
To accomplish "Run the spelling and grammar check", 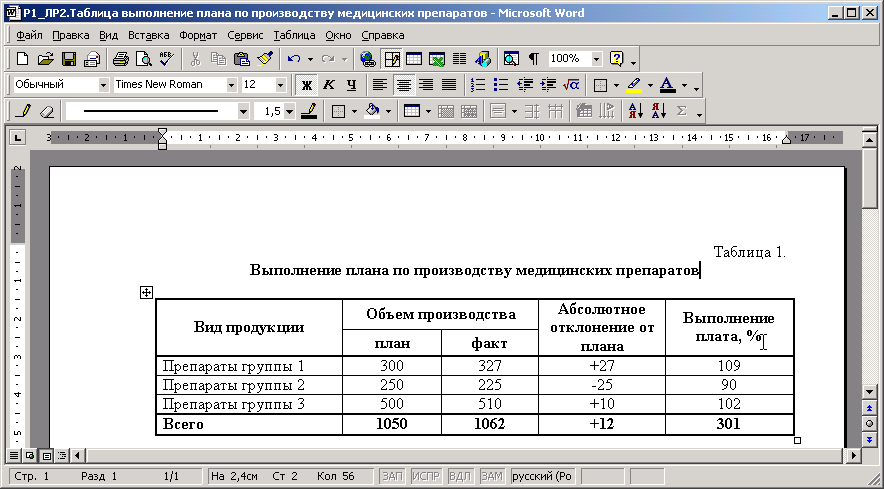I will tap(165, 59).
